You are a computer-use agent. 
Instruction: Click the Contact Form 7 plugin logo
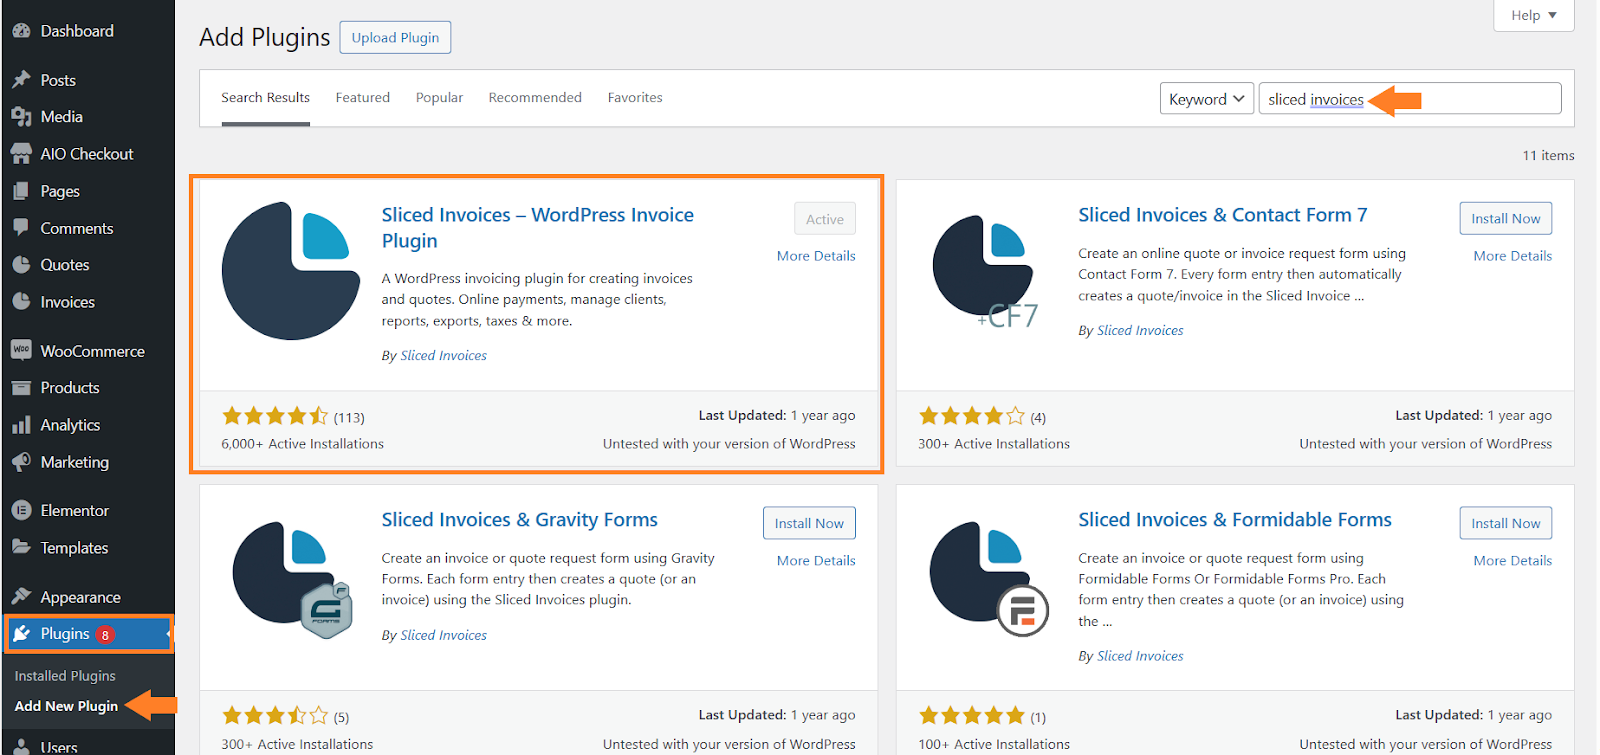coord(984,271)
